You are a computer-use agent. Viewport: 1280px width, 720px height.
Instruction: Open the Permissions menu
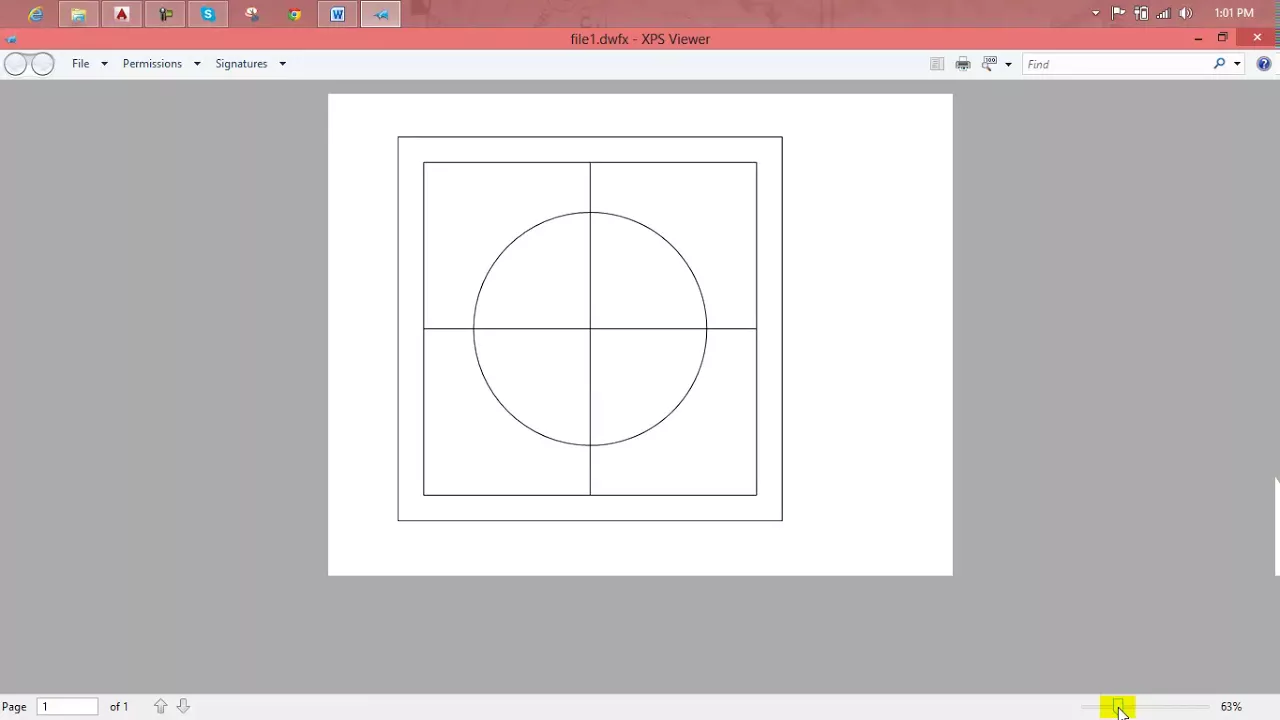pyautogui.click(x=152, y=64)
